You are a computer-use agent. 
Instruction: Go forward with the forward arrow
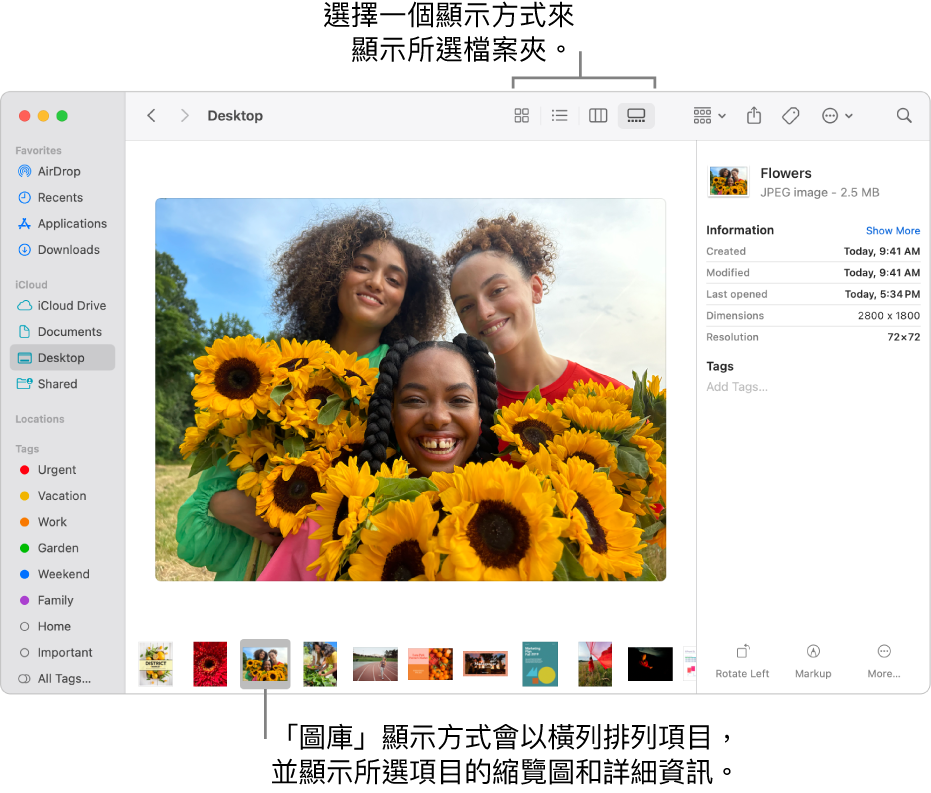pos(185,116)
